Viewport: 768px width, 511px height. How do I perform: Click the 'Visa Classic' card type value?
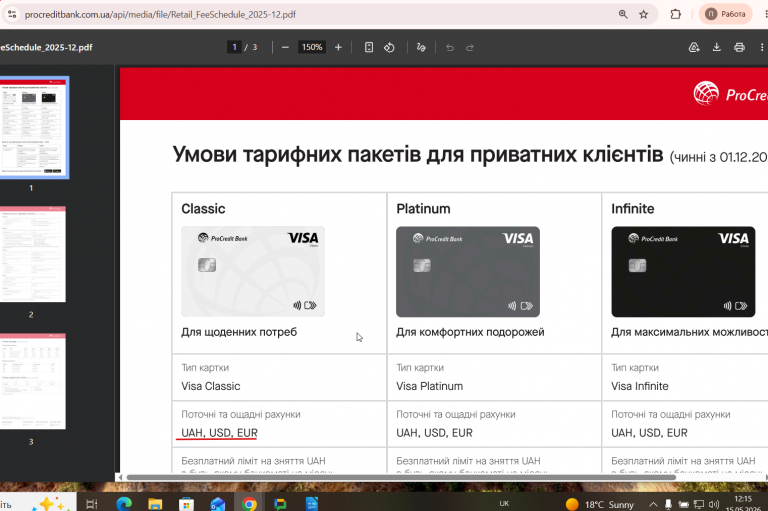point(211,386)
